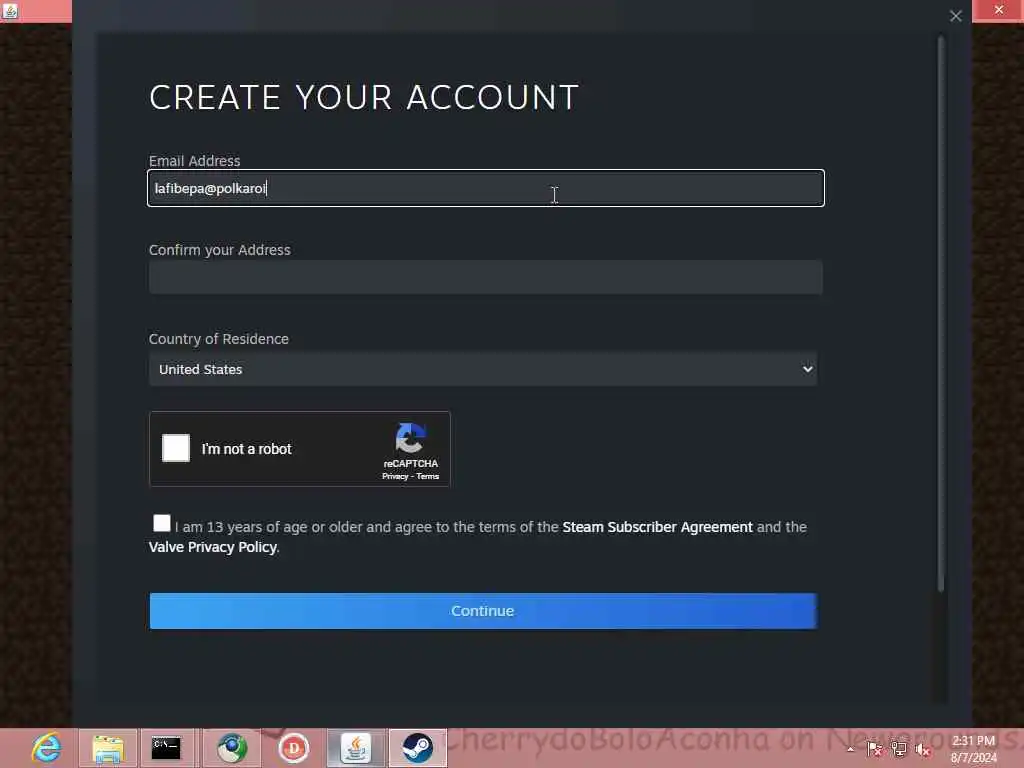
Task: Open the taskbar clock showing 2:31 PM
Action: click(x=974, y=749)
